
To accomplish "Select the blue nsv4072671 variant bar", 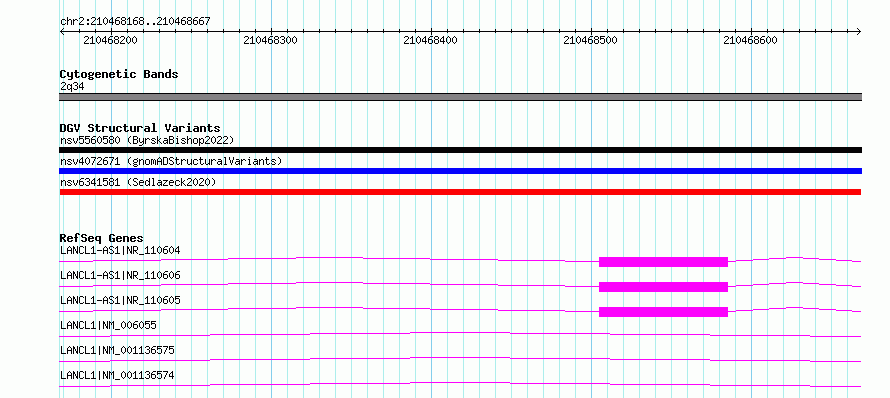I will click(x=460, y=171).
